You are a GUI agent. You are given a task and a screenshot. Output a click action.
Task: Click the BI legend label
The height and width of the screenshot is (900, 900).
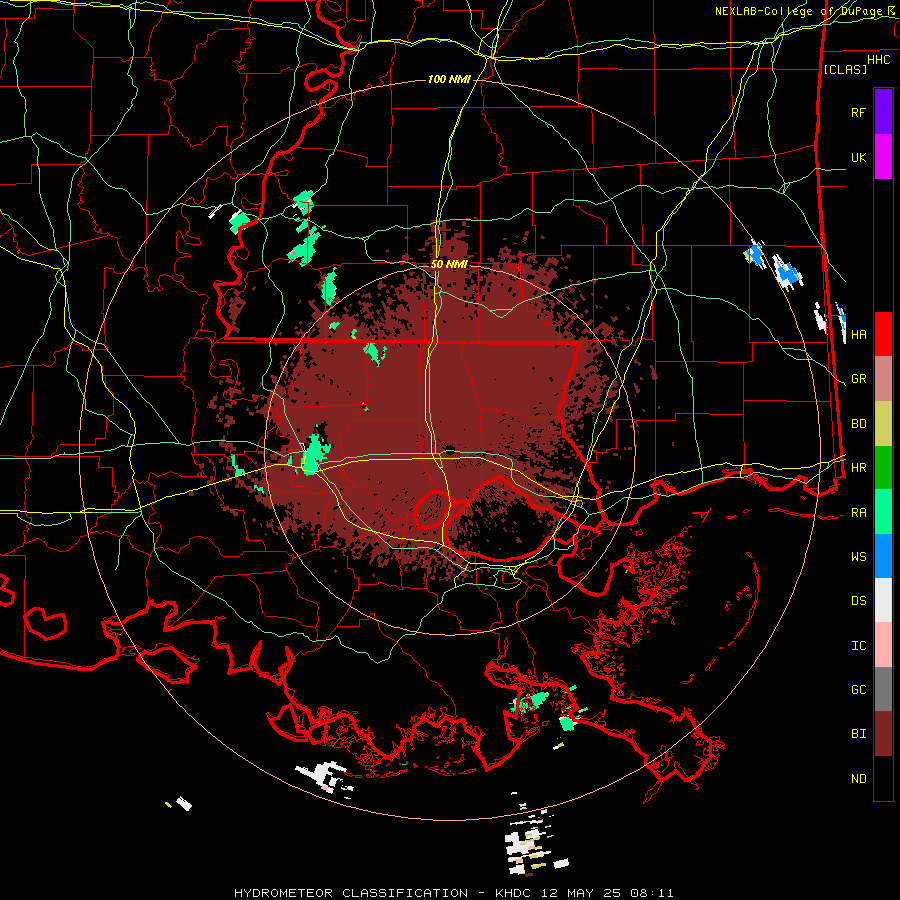click(x=858, y=734)
